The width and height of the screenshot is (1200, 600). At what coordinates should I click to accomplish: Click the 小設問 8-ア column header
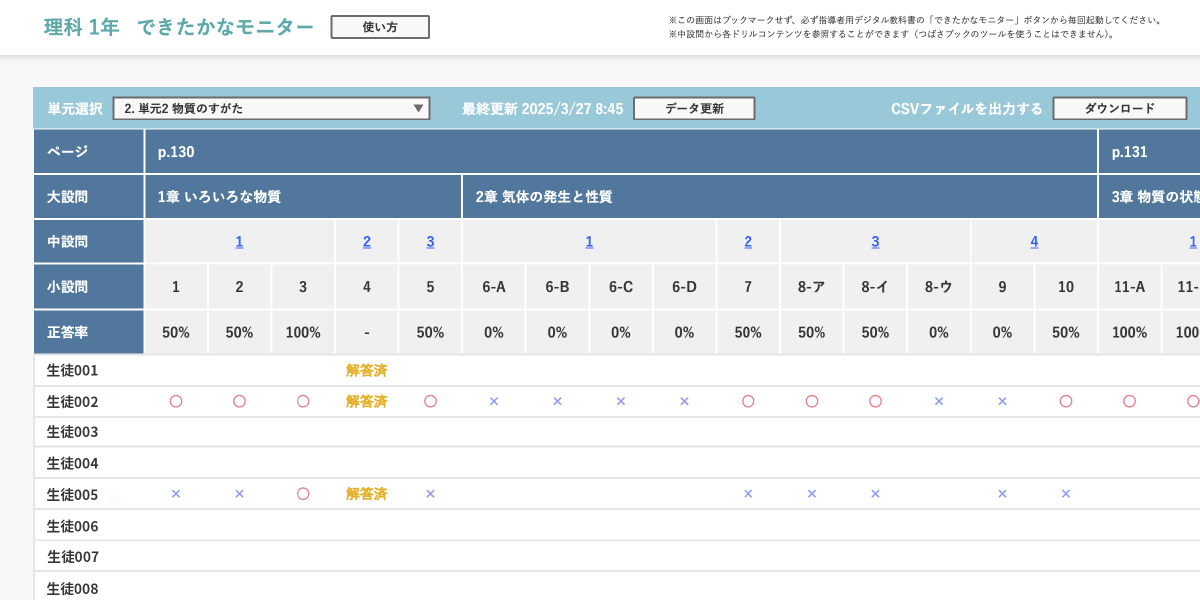(x=811, y=287)
